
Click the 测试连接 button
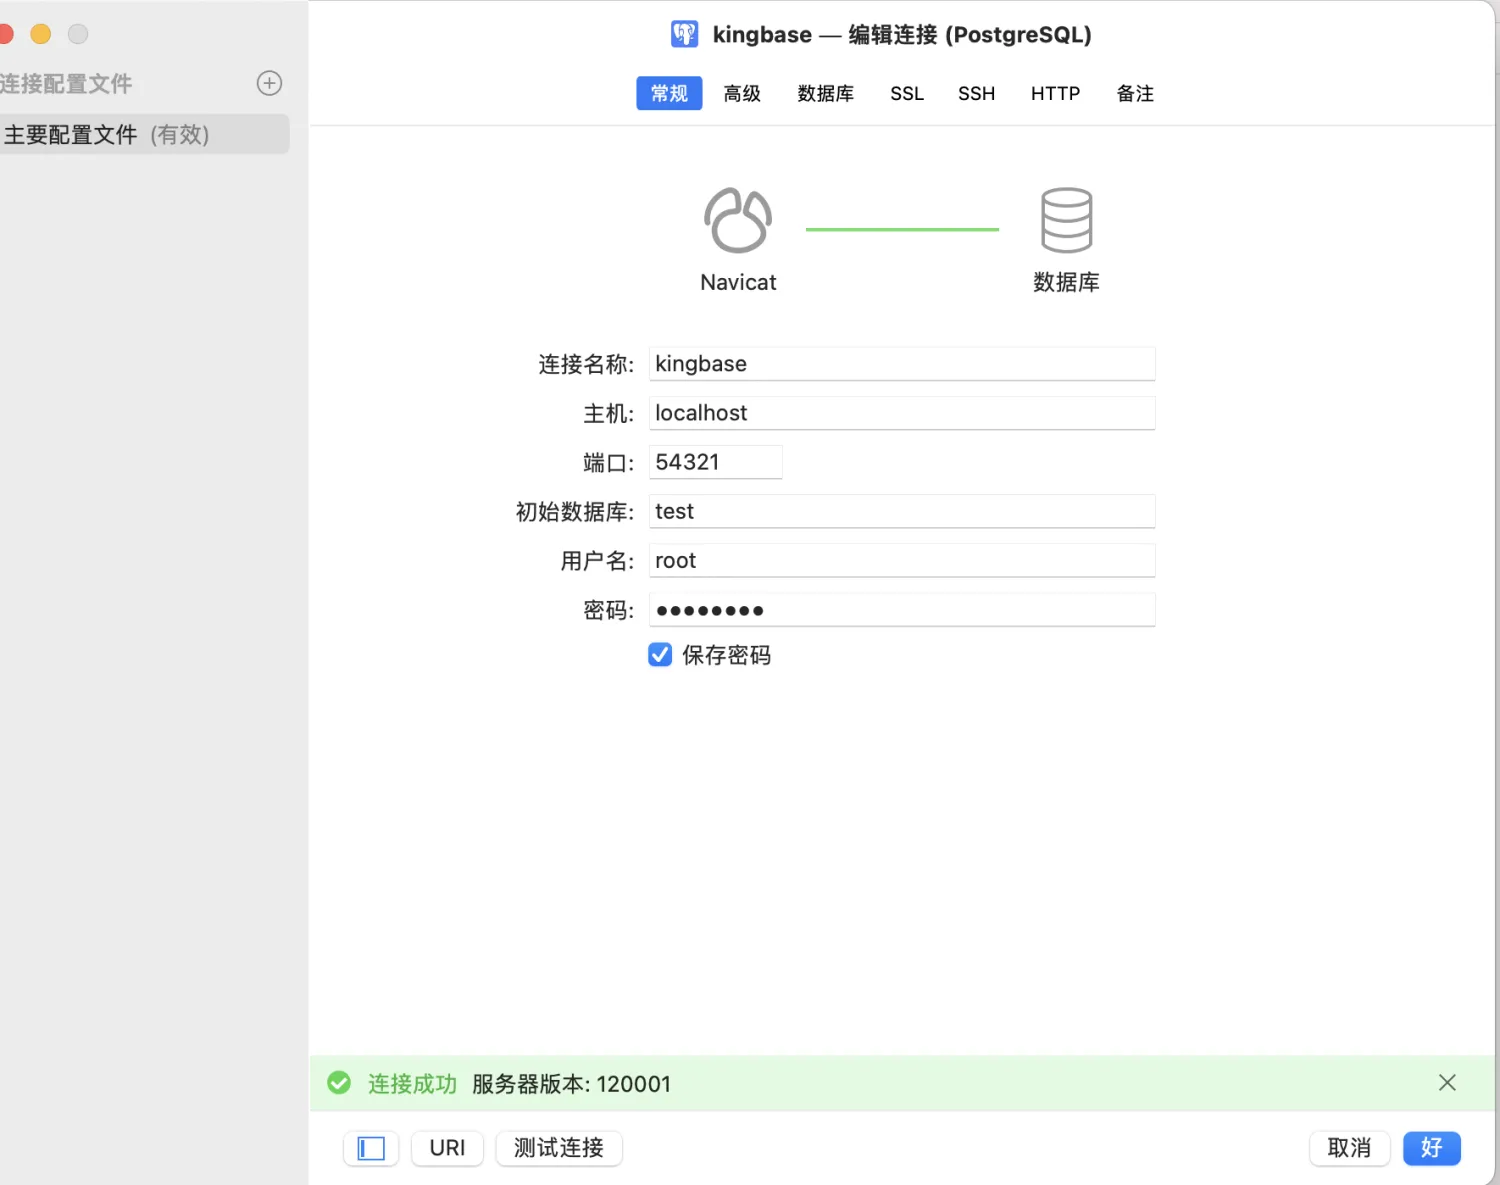pos(558,1148)
